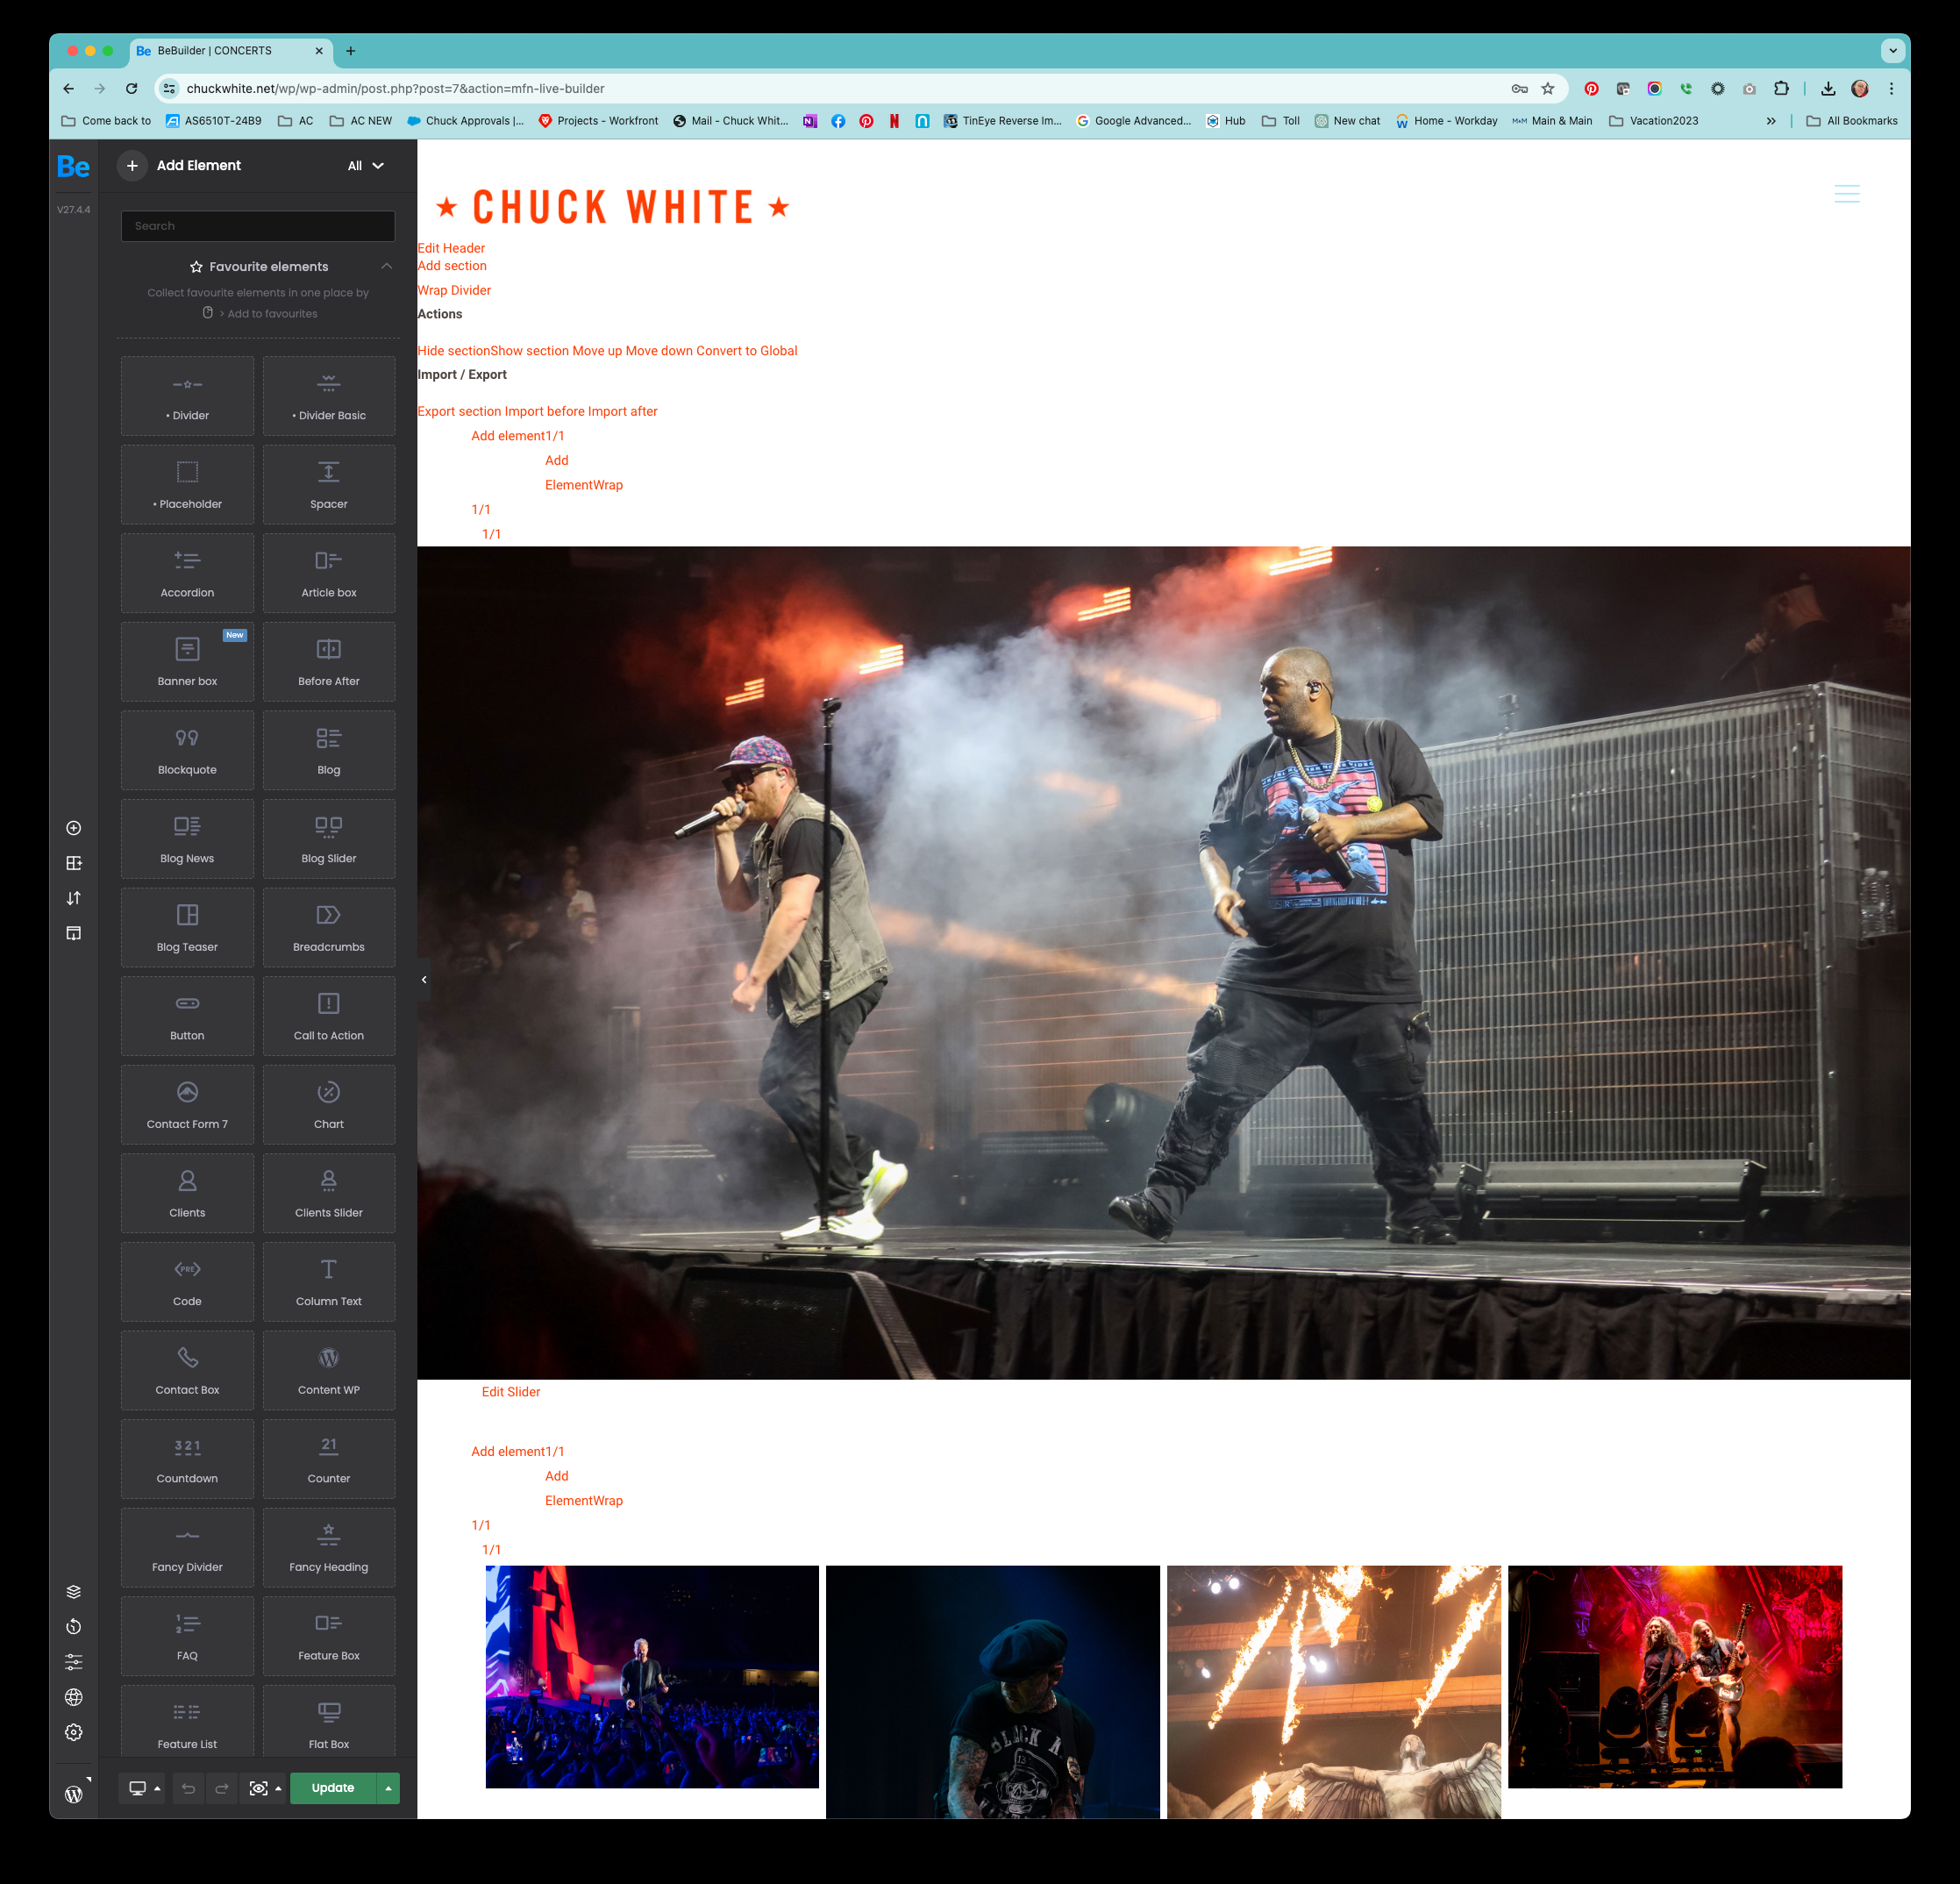Click the Chuck White logo
Viewport: 1960px width, 1884px height.
[x=613, y=208]
